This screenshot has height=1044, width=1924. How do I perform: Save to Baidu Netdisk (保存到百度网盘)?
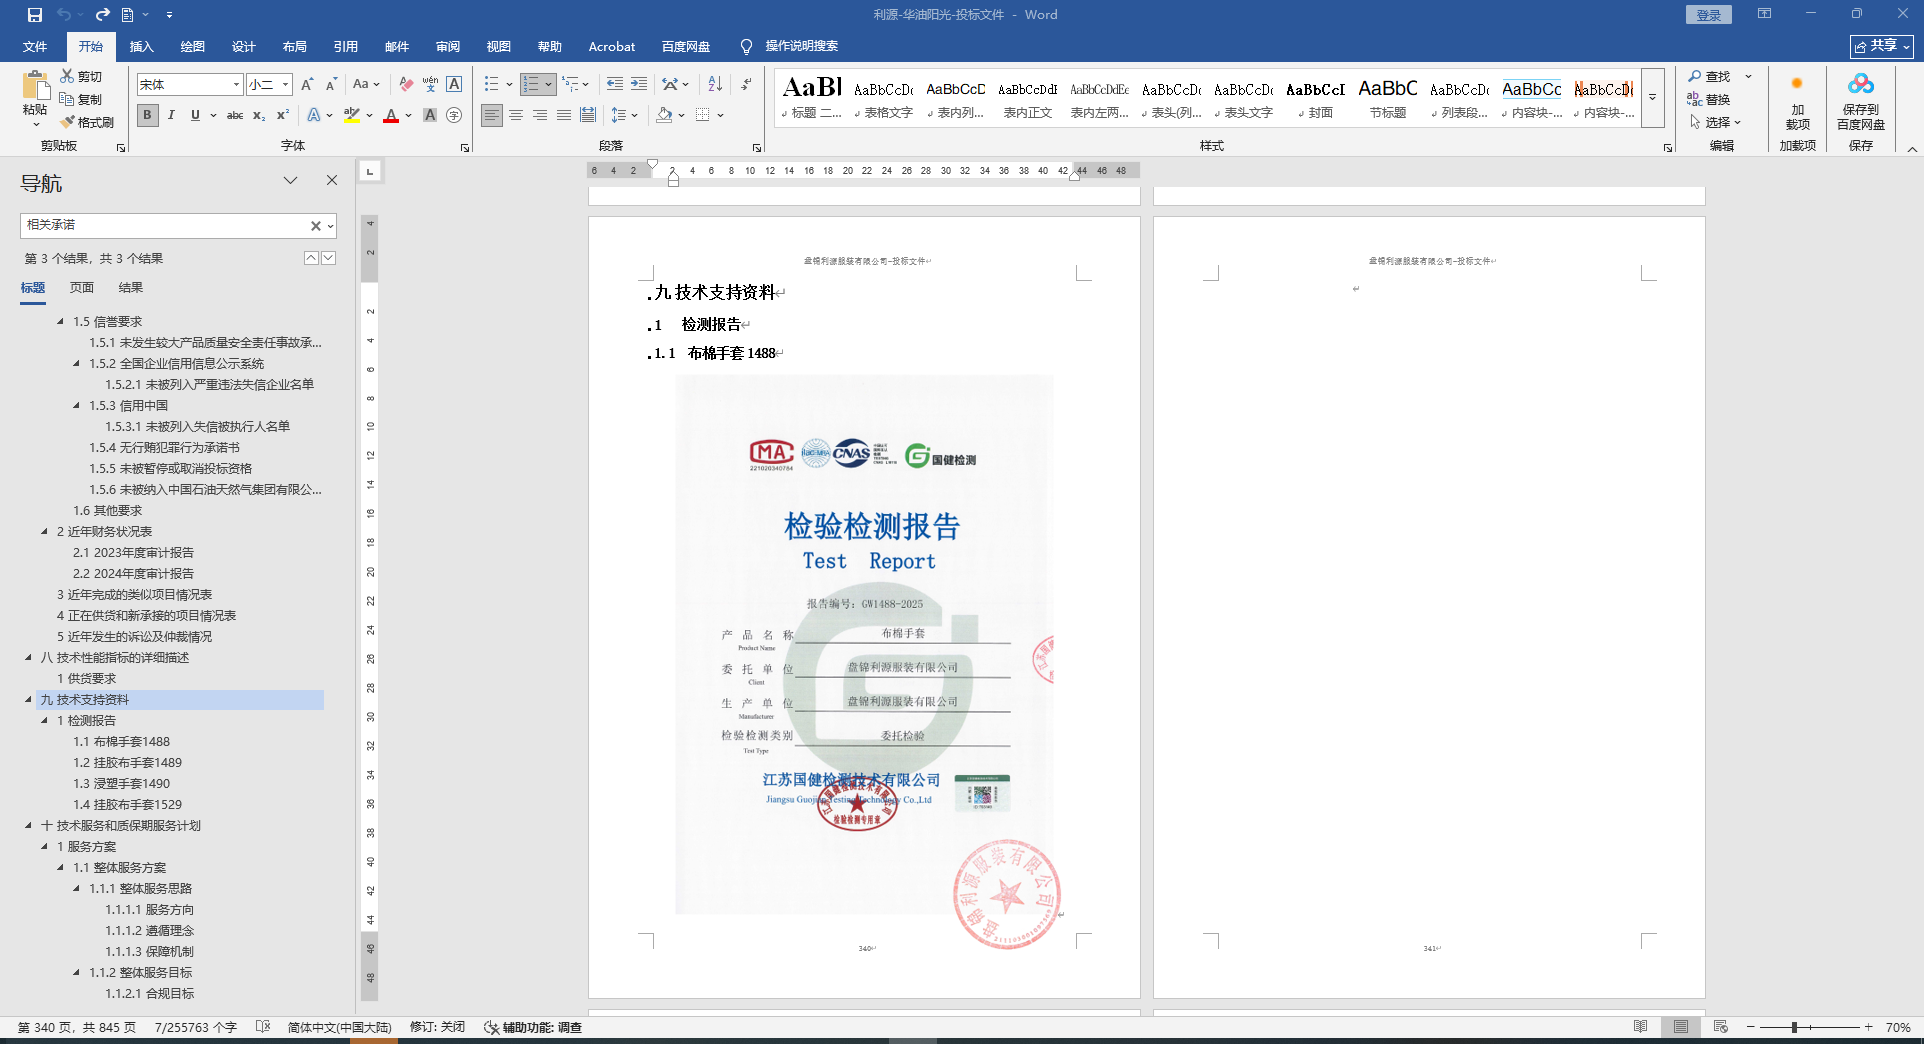coord(1860,102)
